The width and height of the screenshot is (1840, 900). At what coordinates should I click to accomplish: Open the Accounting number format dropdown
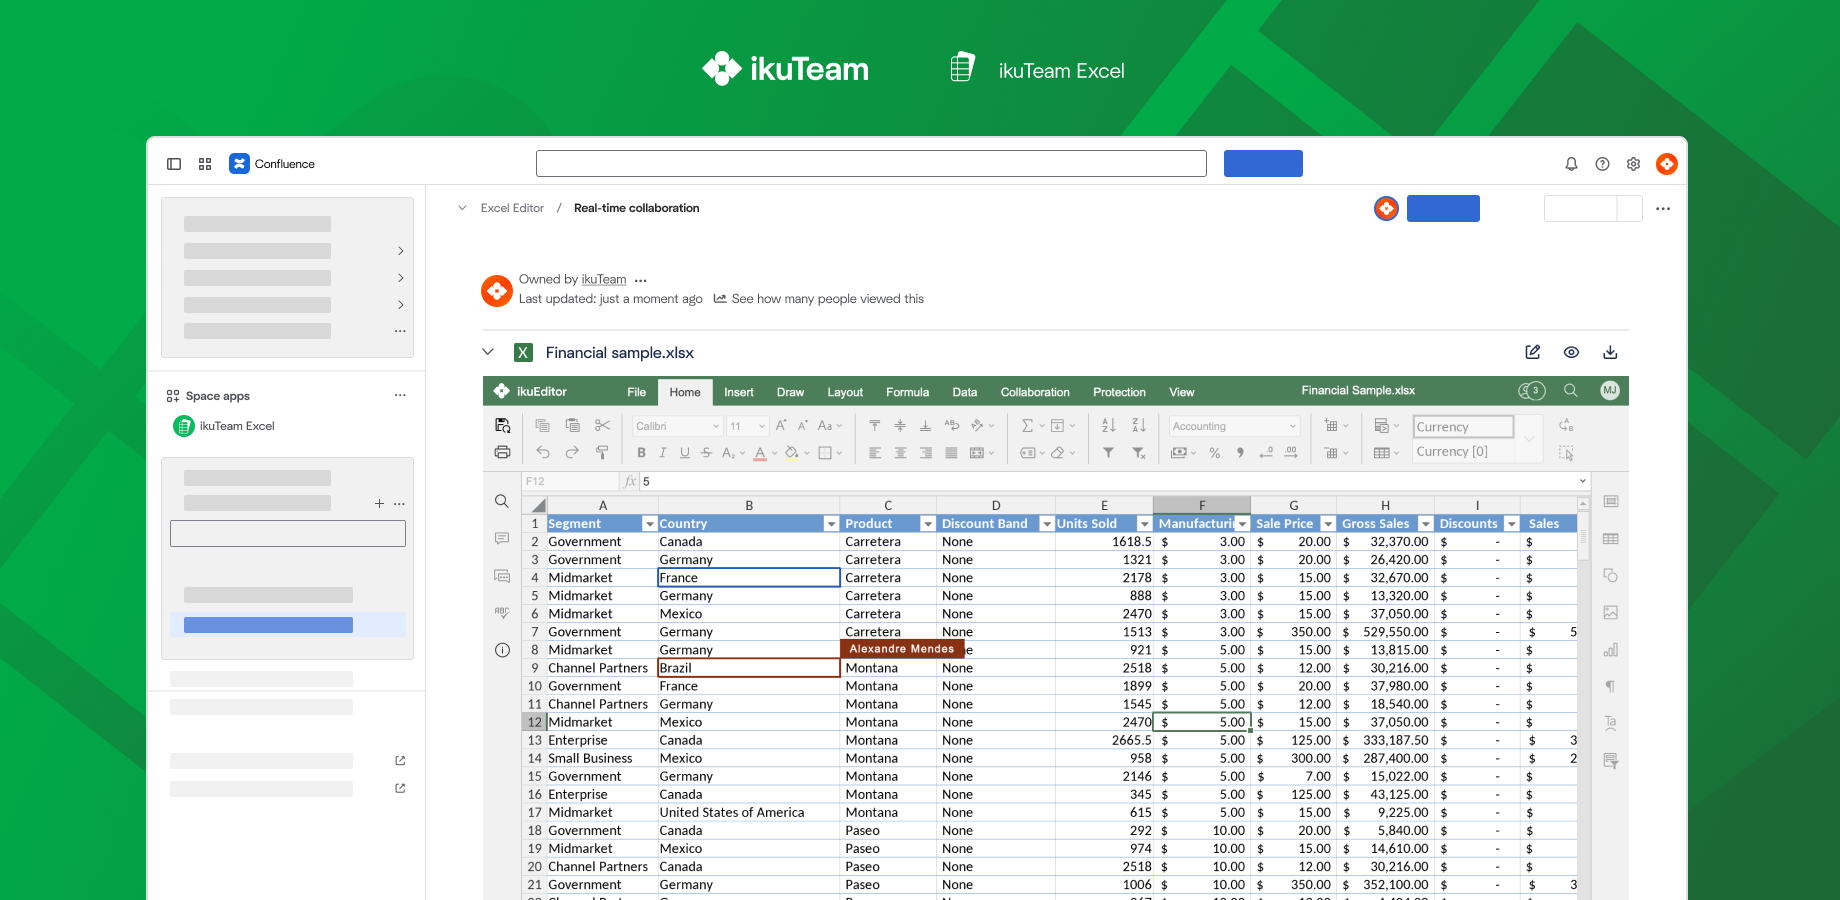(1233, 425)
